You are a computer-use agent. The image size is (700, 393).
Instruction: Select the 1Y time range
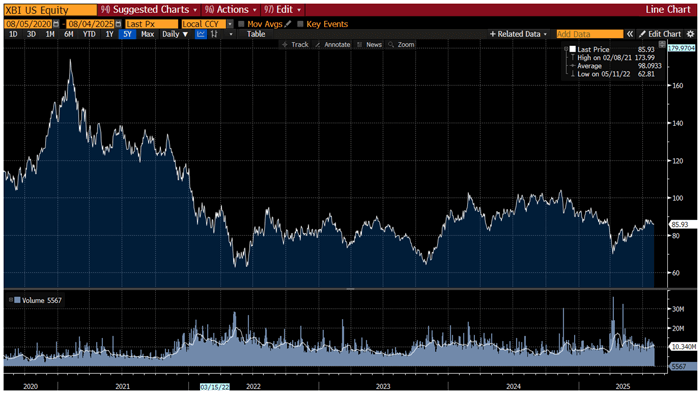point(109,34)
